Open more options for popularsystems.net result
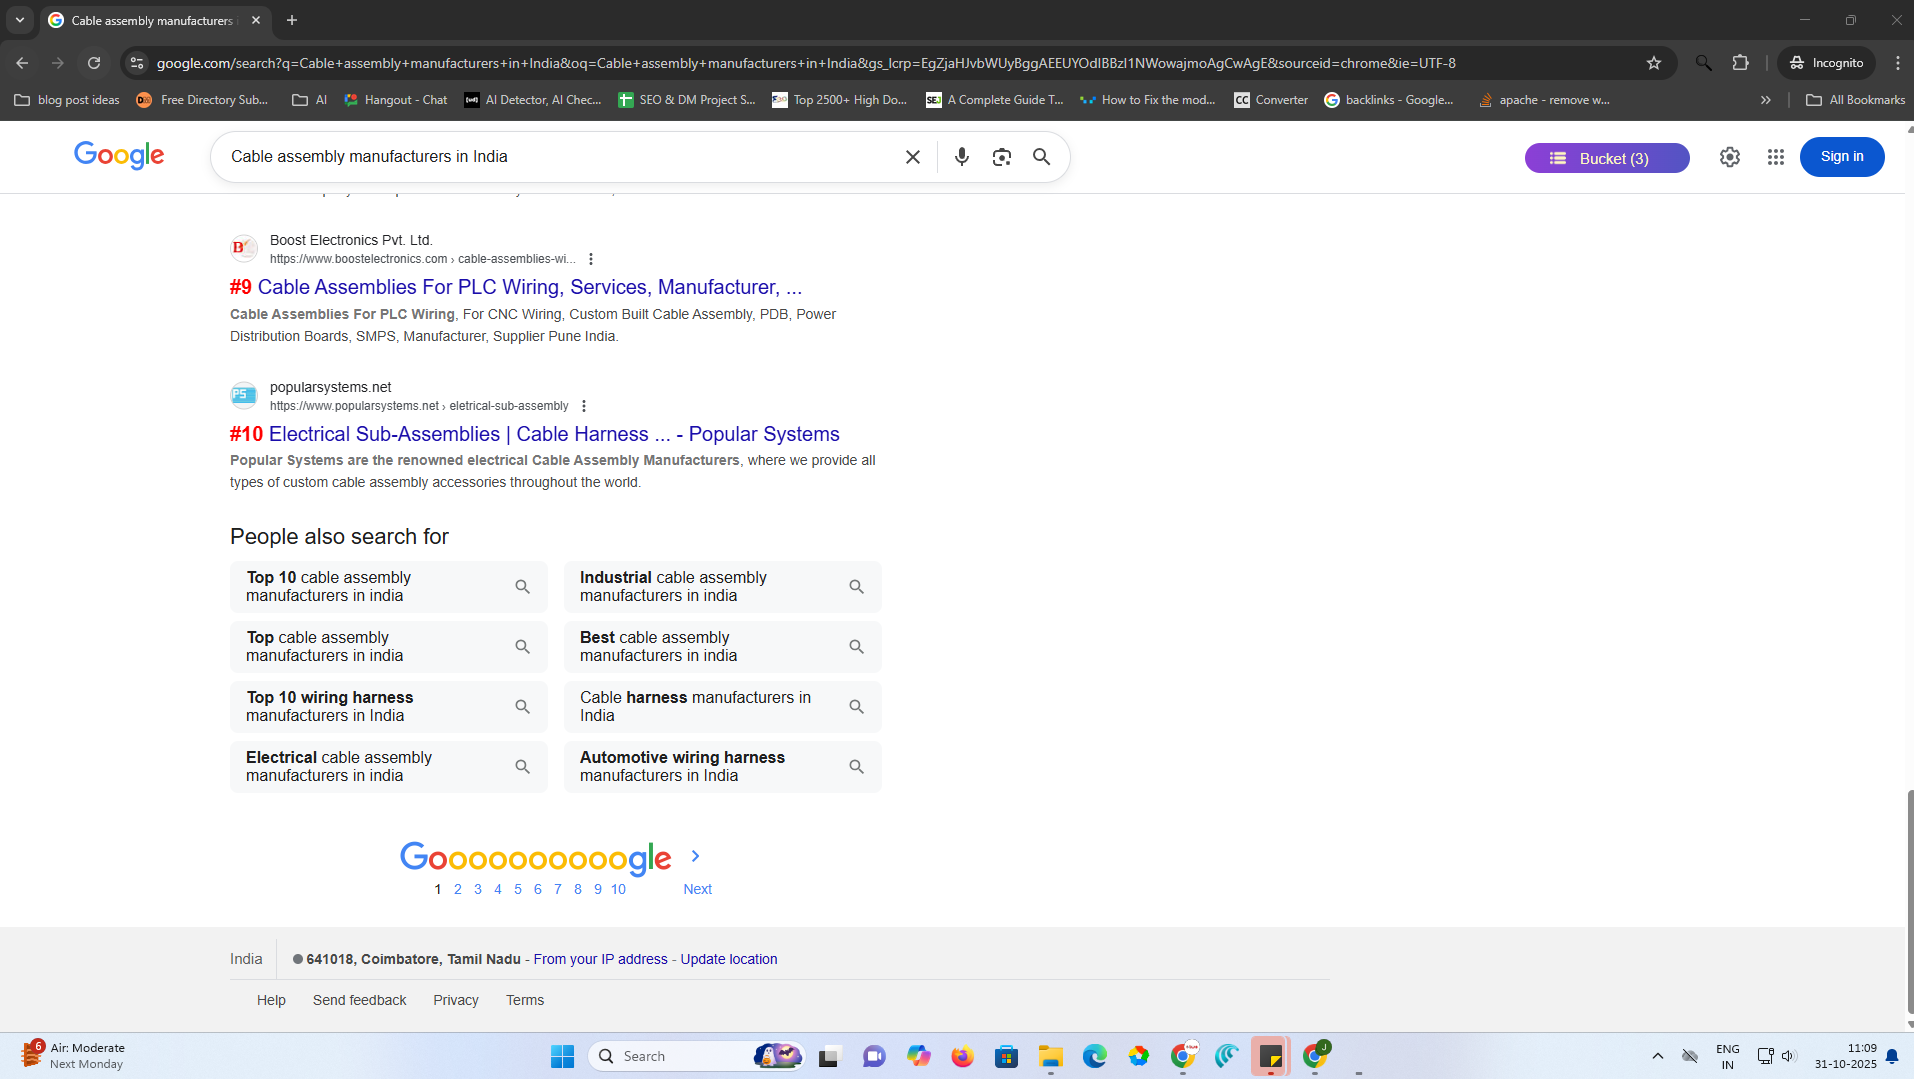This screenshot has height=1079, width=1914. click(x=584, y=406)
